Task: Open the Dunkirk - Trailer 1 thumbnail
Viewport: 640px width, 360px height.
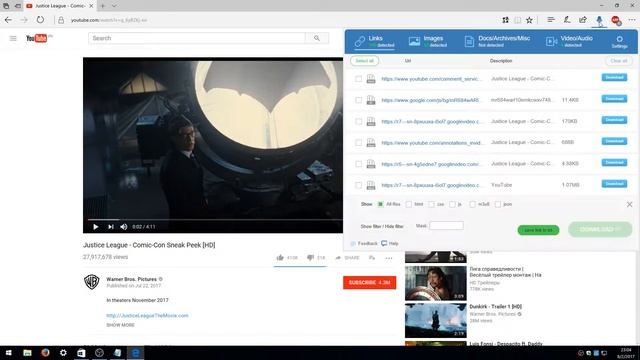Action: click(436, 320)
